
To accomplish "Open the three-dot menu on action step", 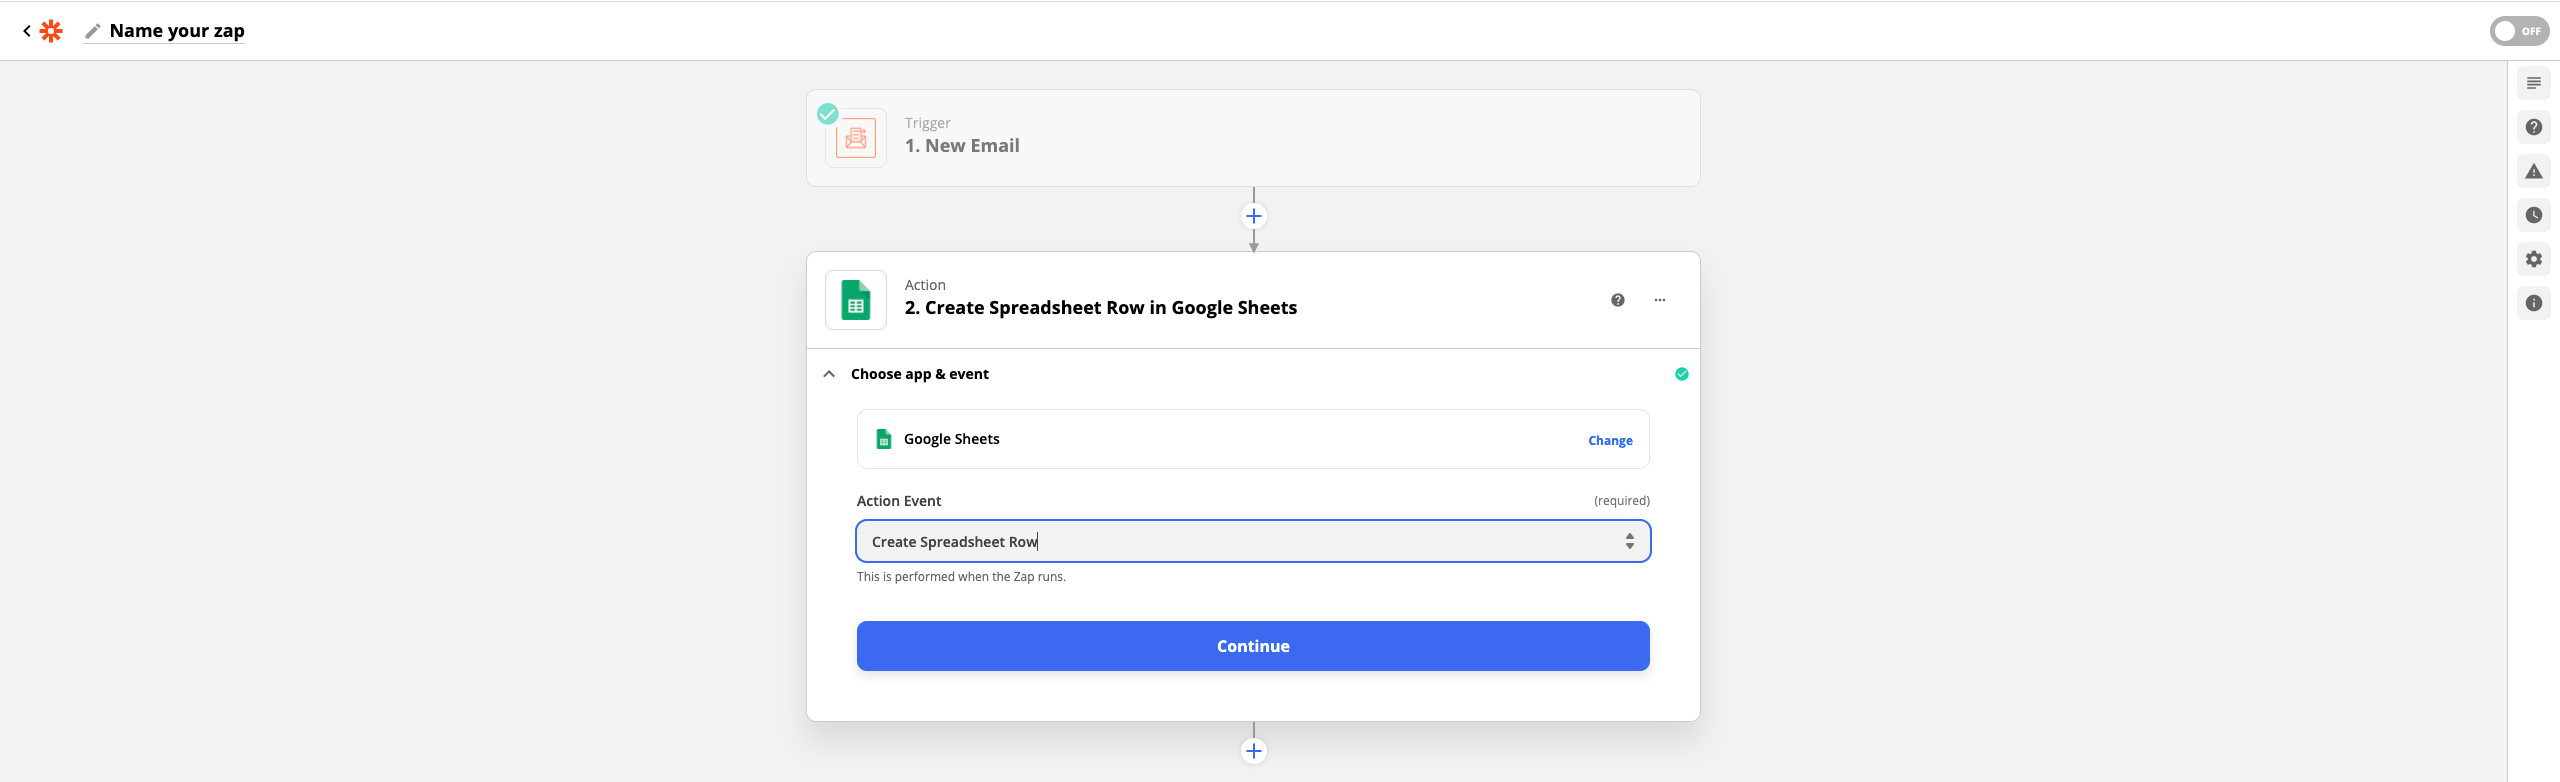I will (x=1659, y=300).
